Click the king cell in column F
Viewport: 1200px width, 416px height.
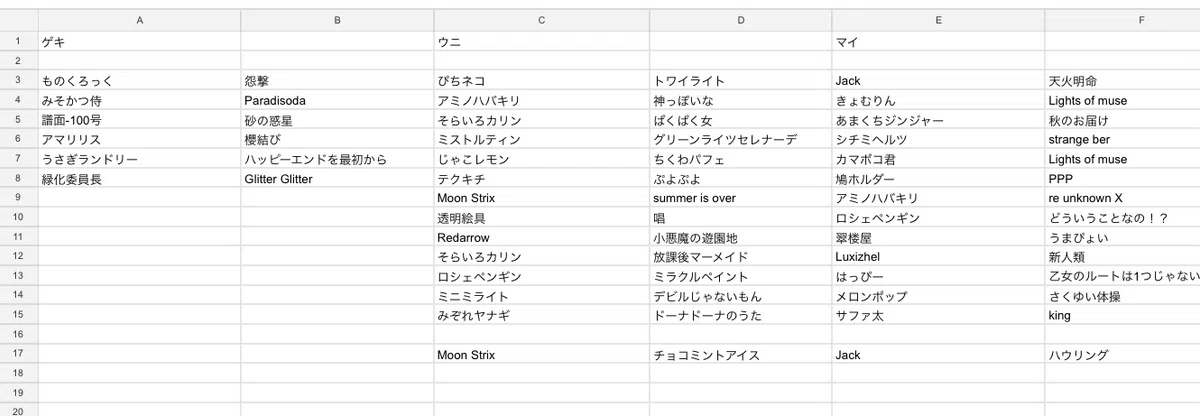point(1122,315)
